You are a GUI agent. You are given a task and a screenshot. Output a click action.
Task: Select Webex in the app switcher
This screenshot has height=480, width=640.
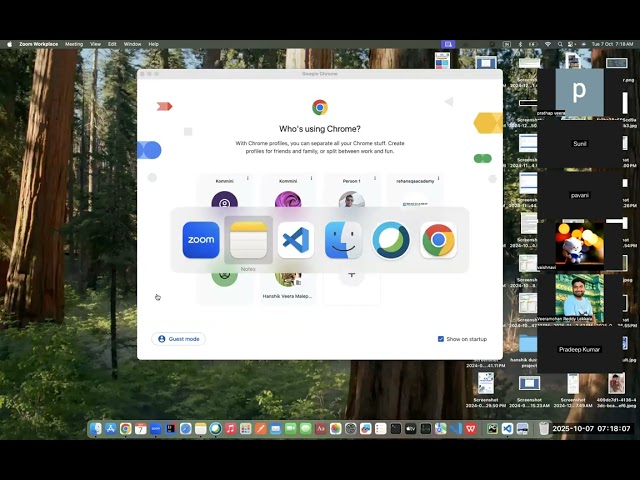(391, 240)
